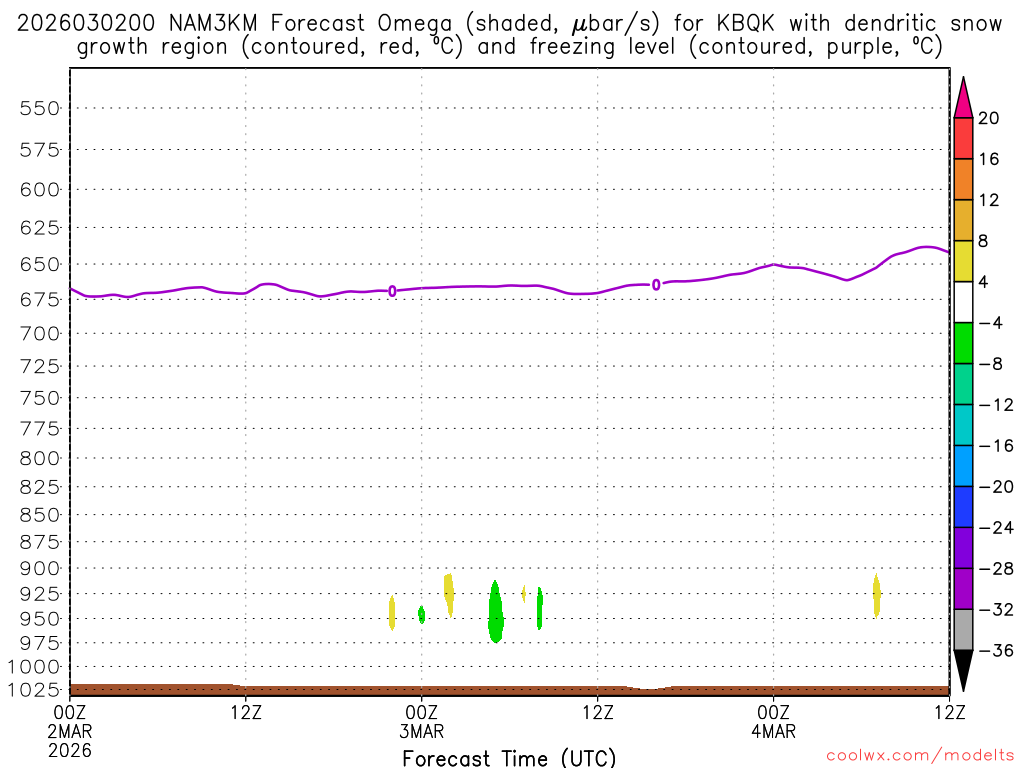Click the color bar label '20'
Screen dimensions: 1024x768
[988, 118]
